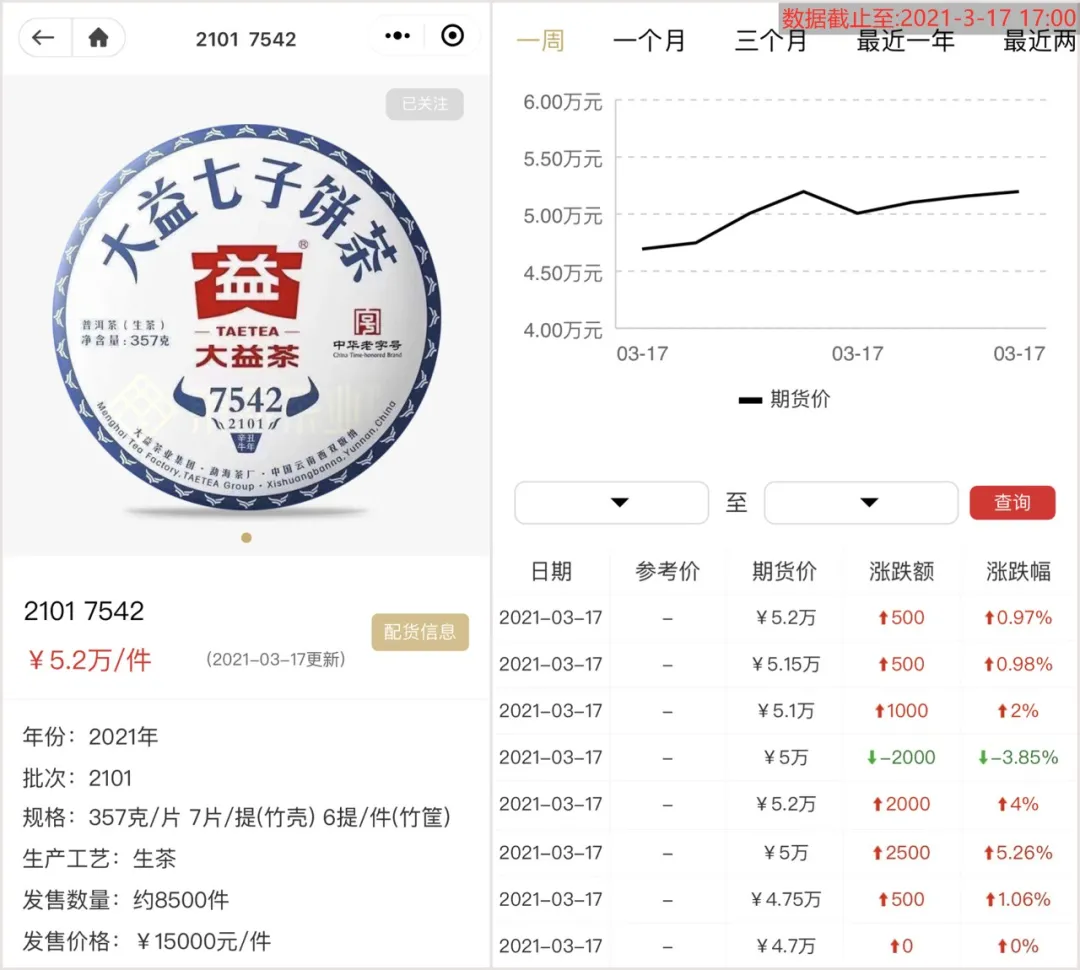Click the 0.98% percentage cell
Screen dimensions: 1080x970
1018,664
